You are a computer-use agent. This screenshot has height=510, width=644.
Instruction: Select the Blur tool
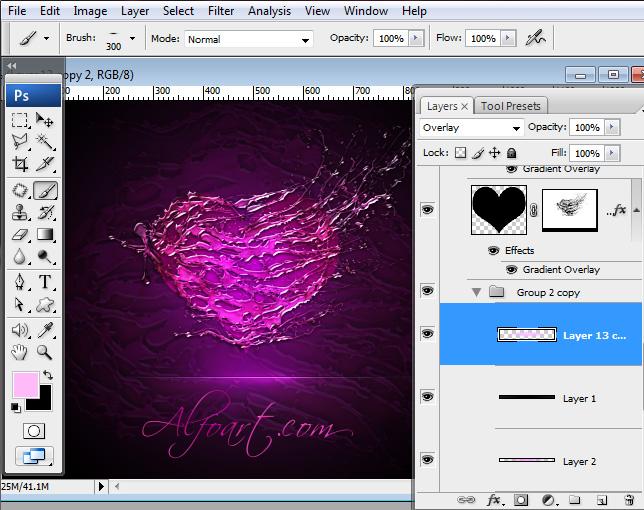click(x=20, y=257)
